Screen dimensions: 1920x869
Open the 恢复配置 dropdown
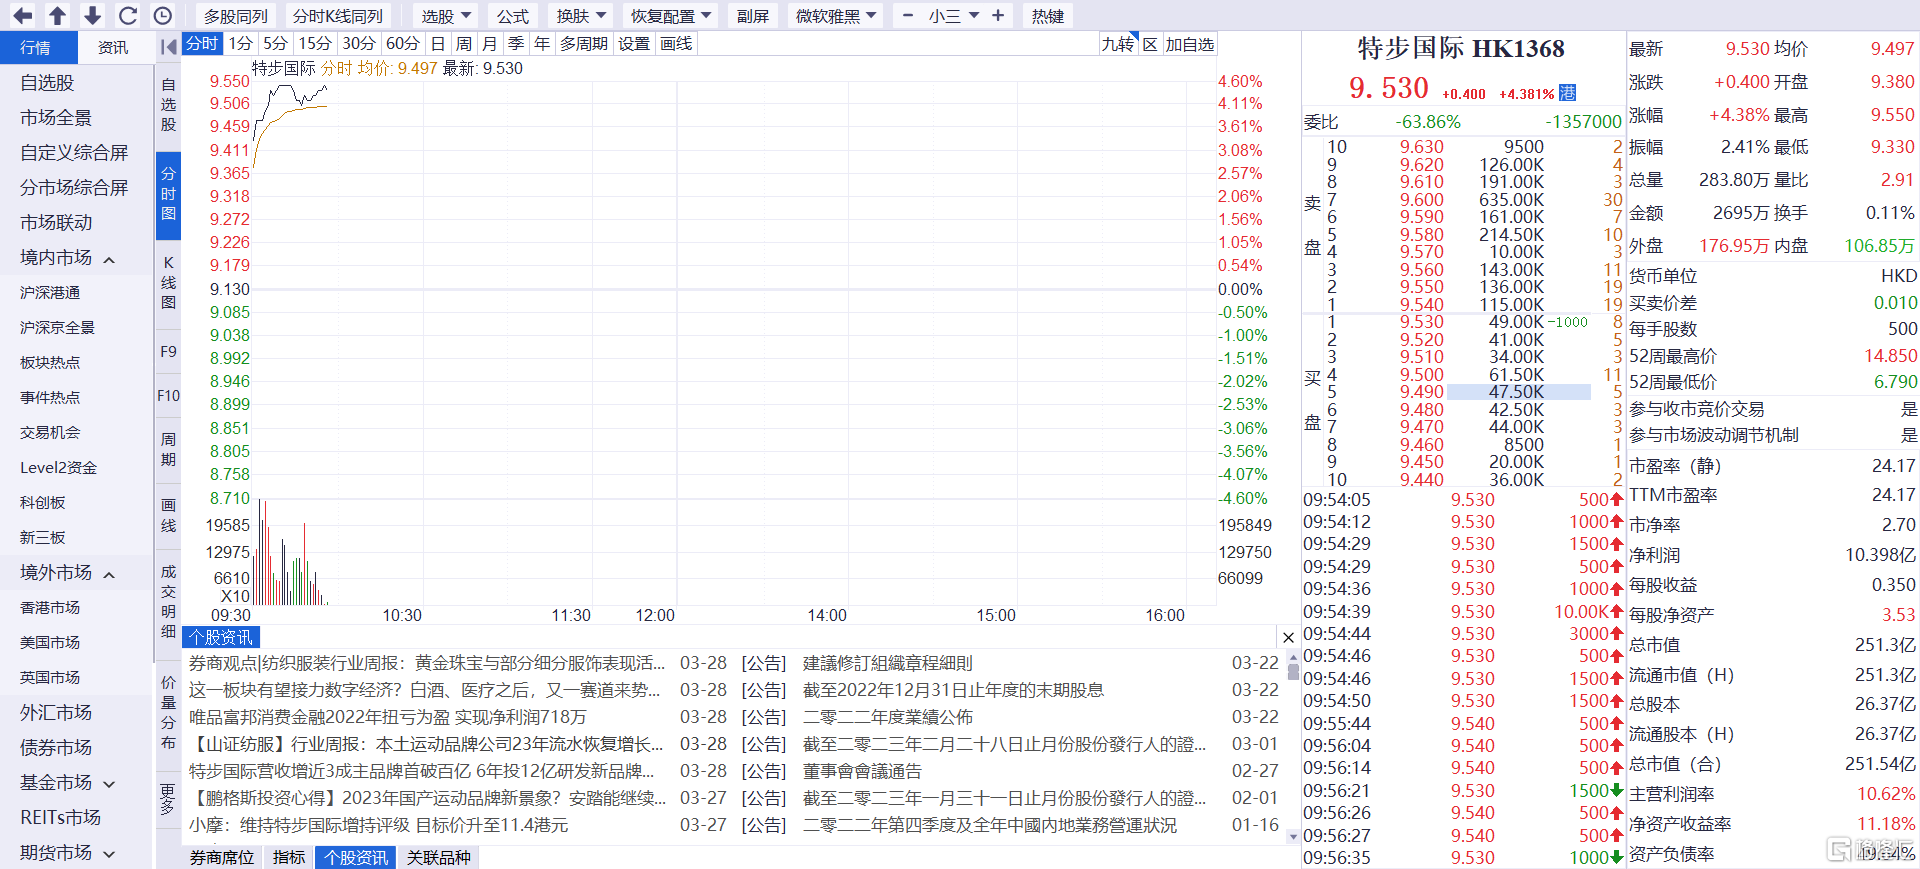coord(671,16)
